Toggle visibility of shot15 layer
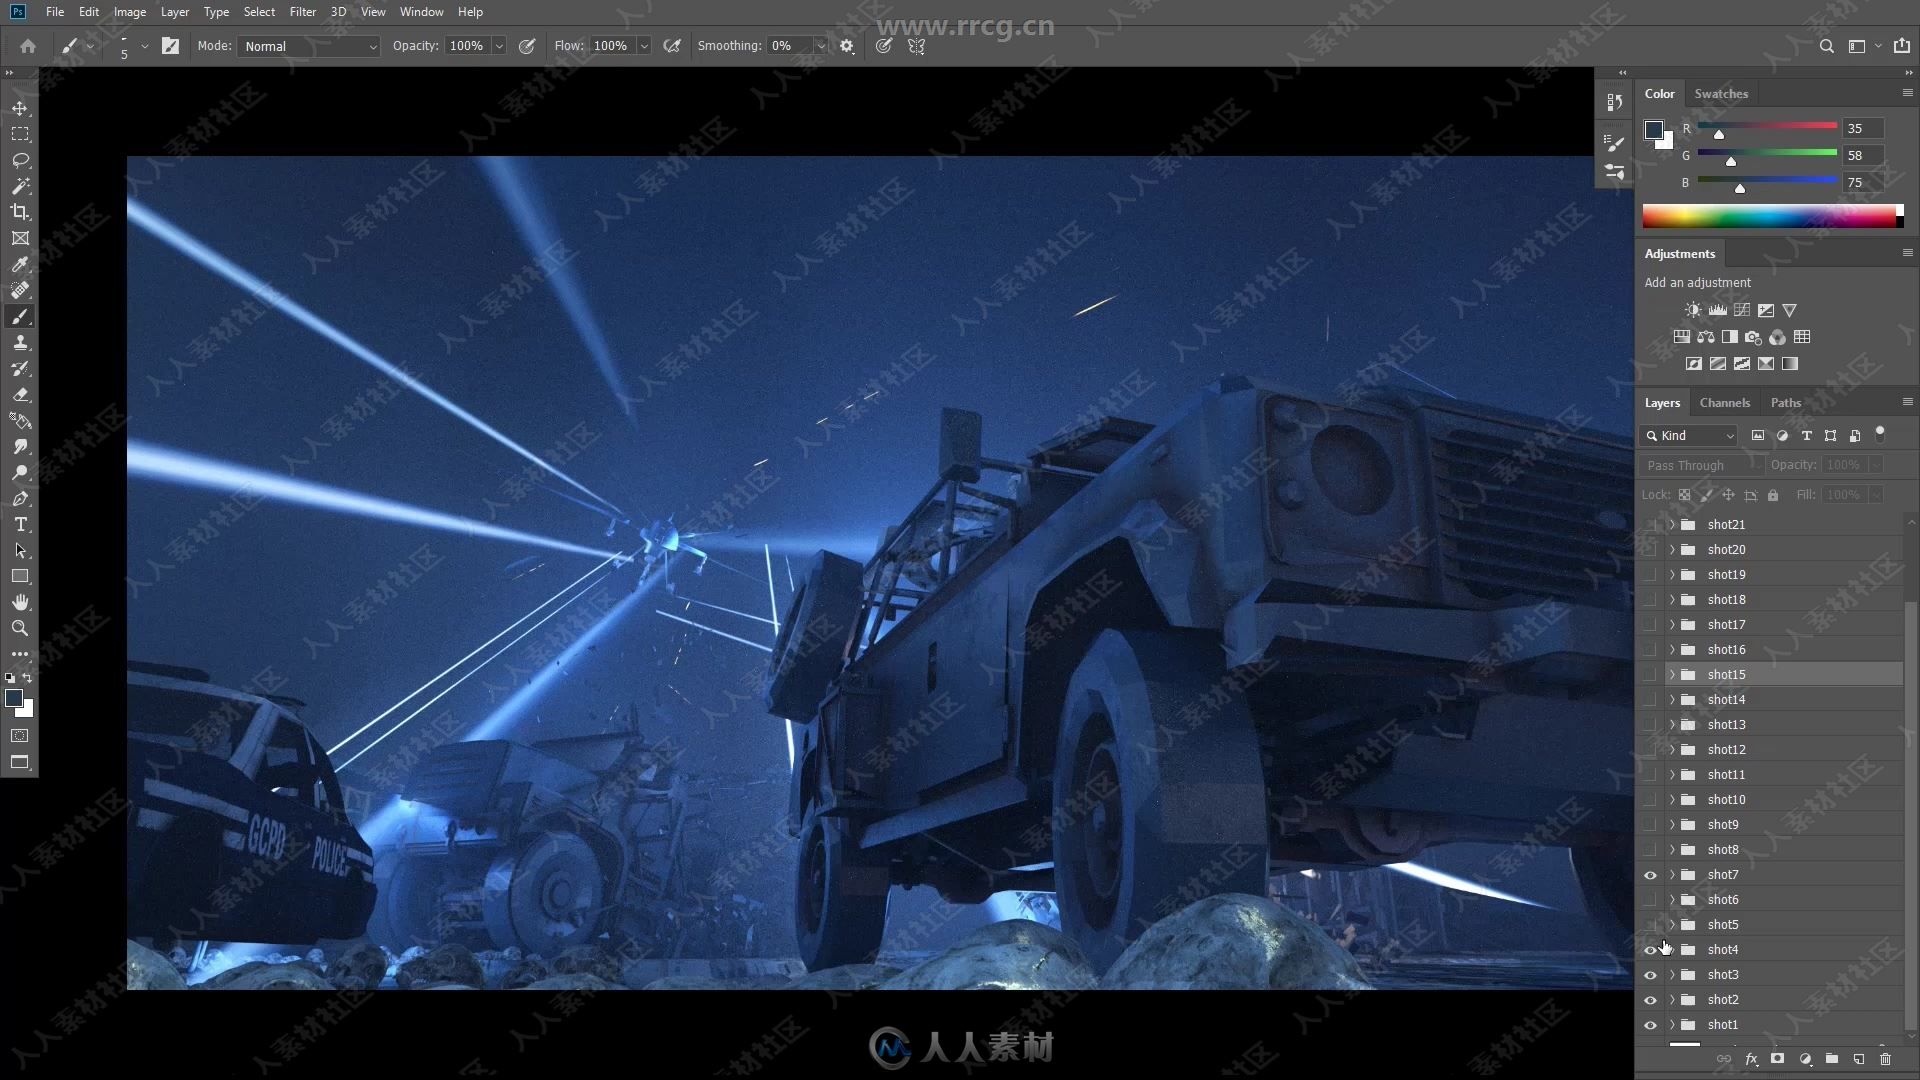The image size is (1920, 1080). click(1650, 674)
